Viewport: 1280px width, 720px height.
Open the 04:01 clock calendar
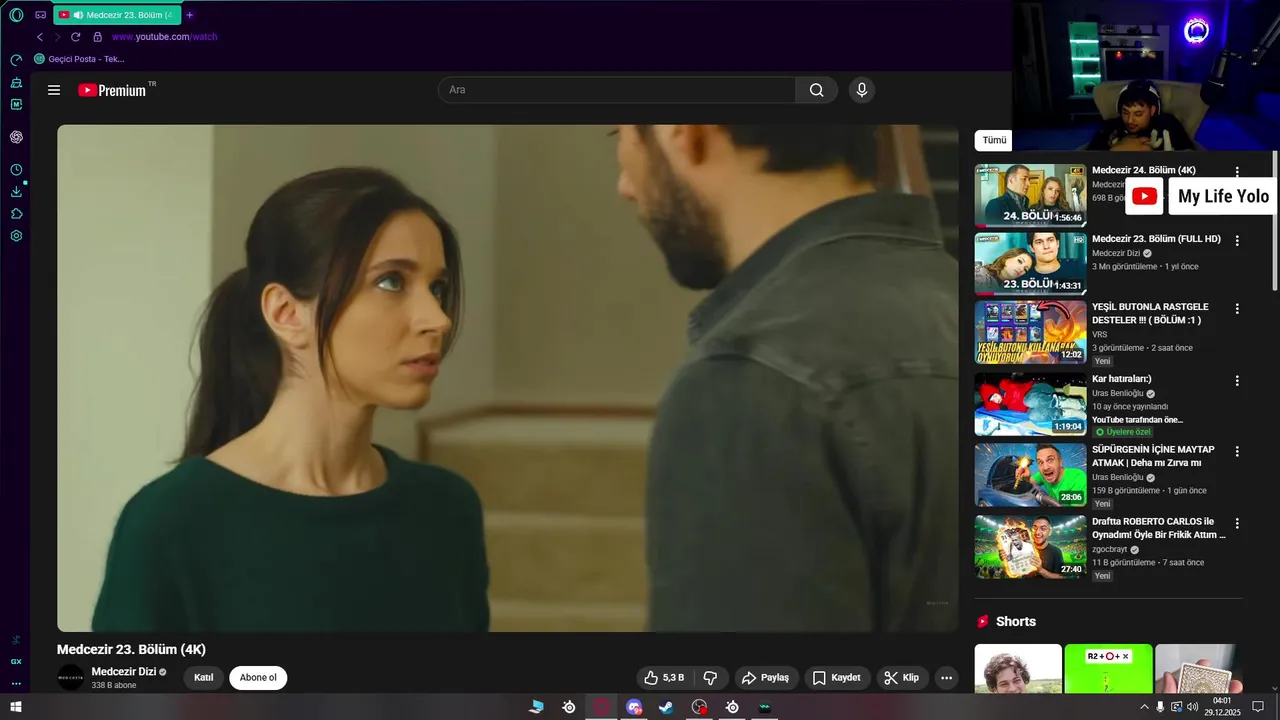click(1222, 707)
